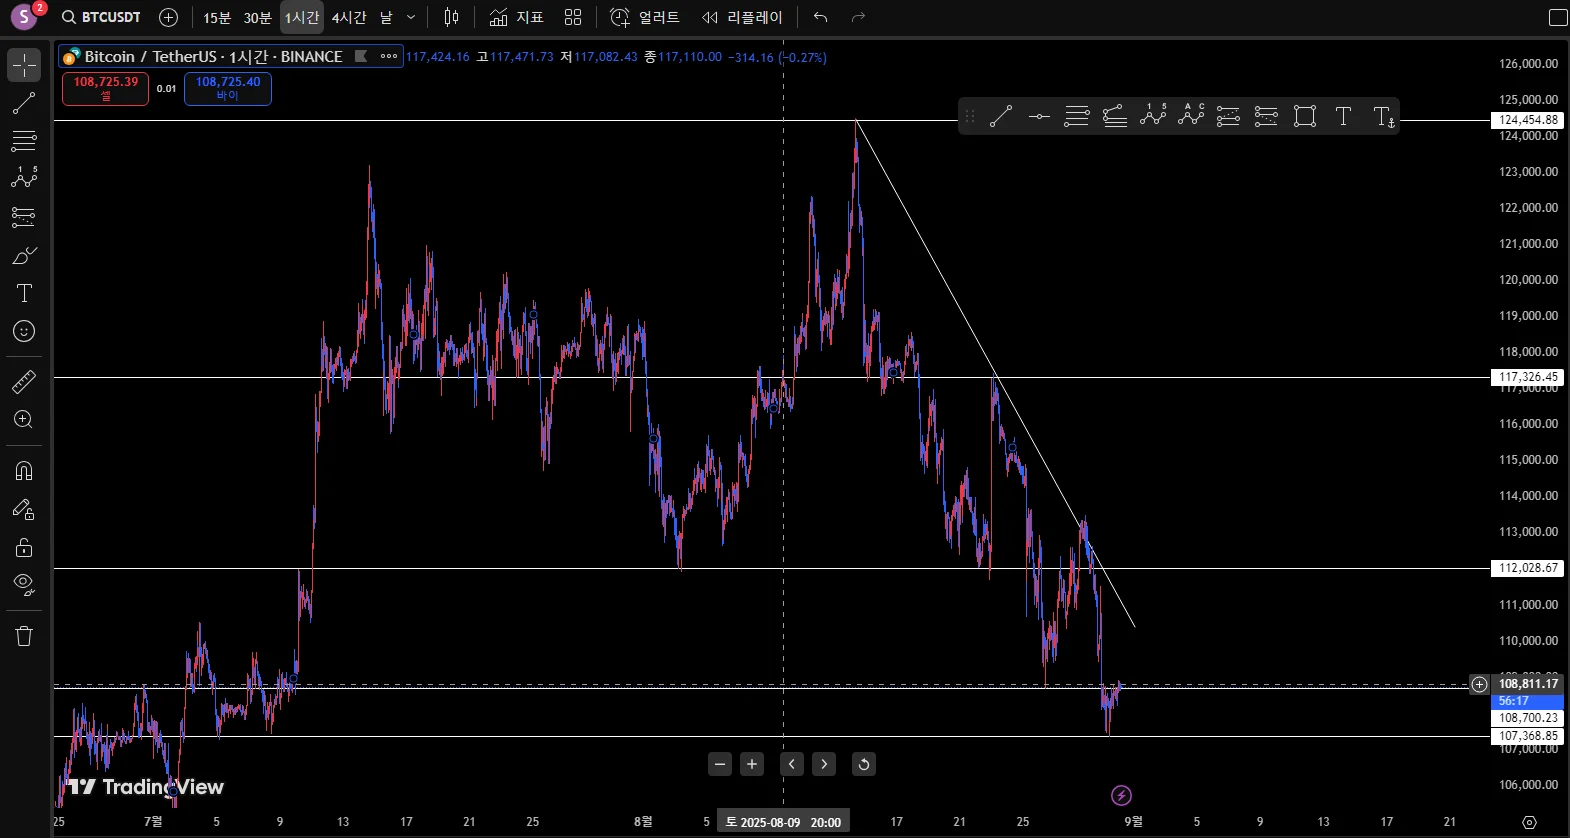Select short position tool in floating toolbar

tap(1267, 117)
